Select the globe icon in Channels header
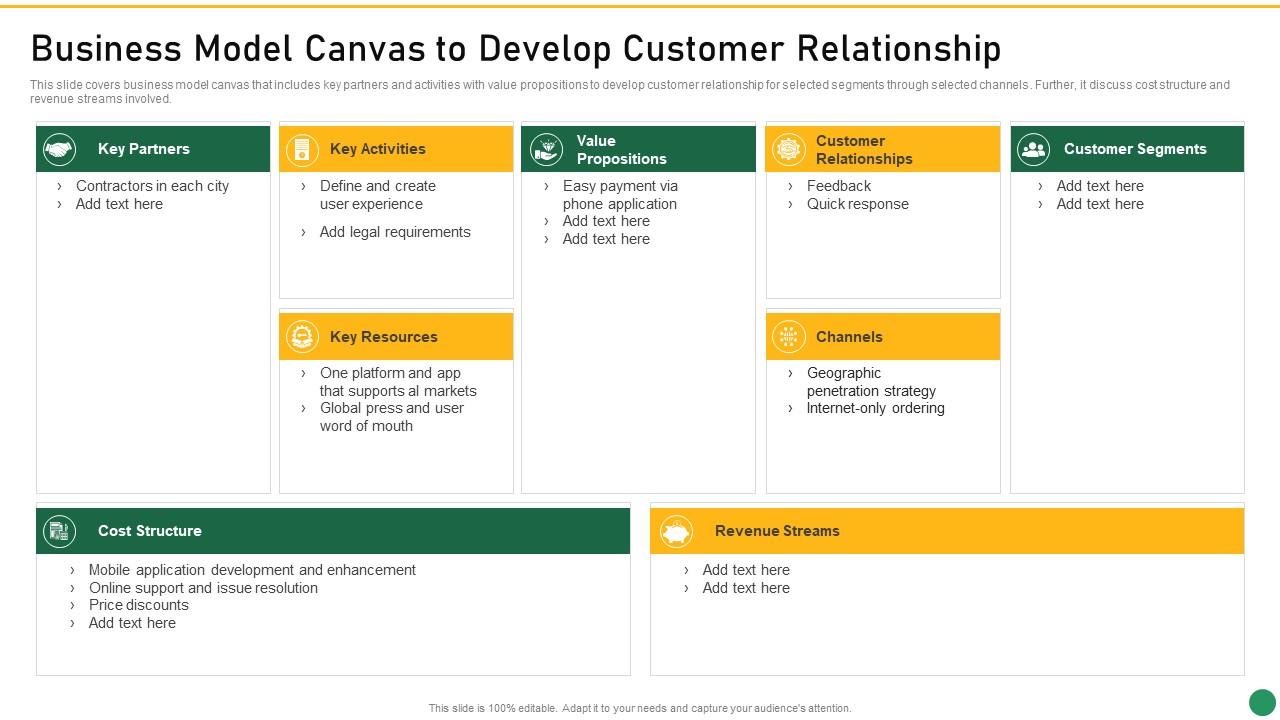 (x=790, y=337)
